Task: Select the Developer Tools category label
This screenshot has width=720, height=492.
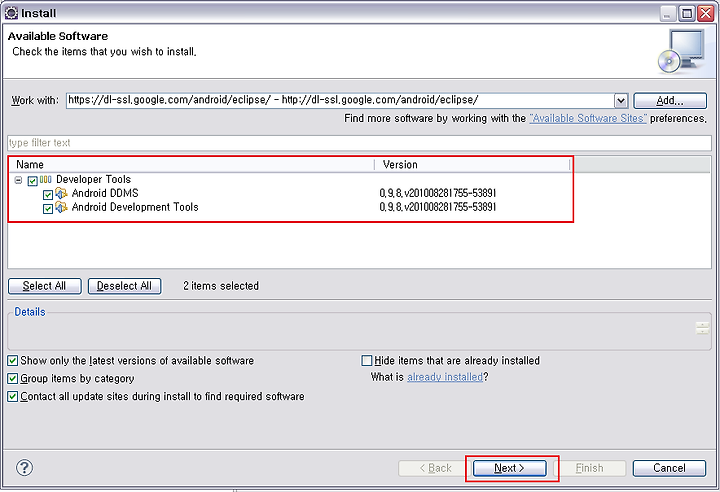Action: pos(93,179)
